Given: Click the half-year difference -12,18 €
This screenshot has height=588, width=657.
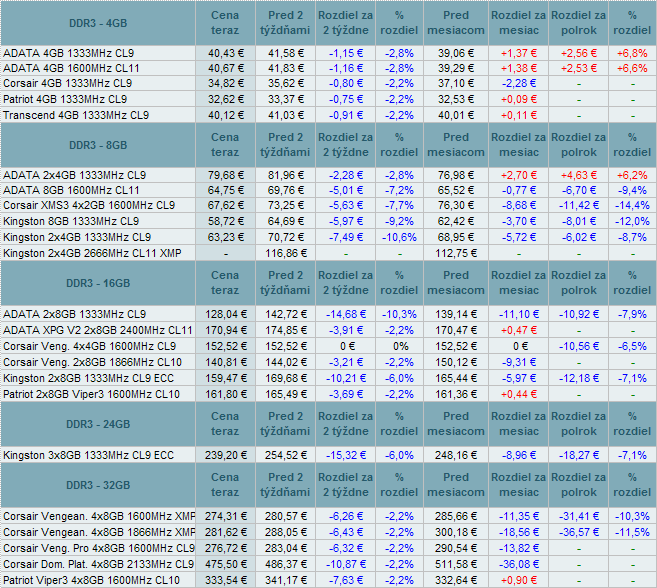Looking at the screenshot, I should click(579, 378).
